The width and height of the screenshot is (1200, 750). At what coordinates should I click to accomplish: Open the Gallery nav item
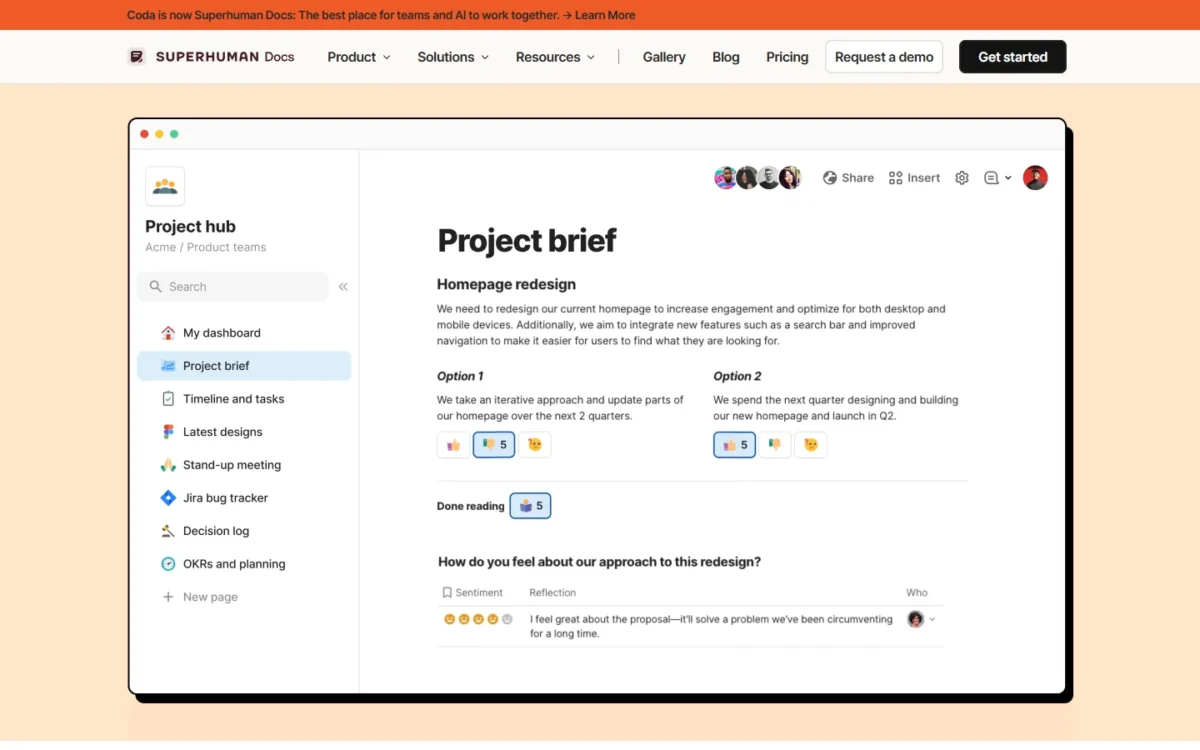(x=664, y=57)
